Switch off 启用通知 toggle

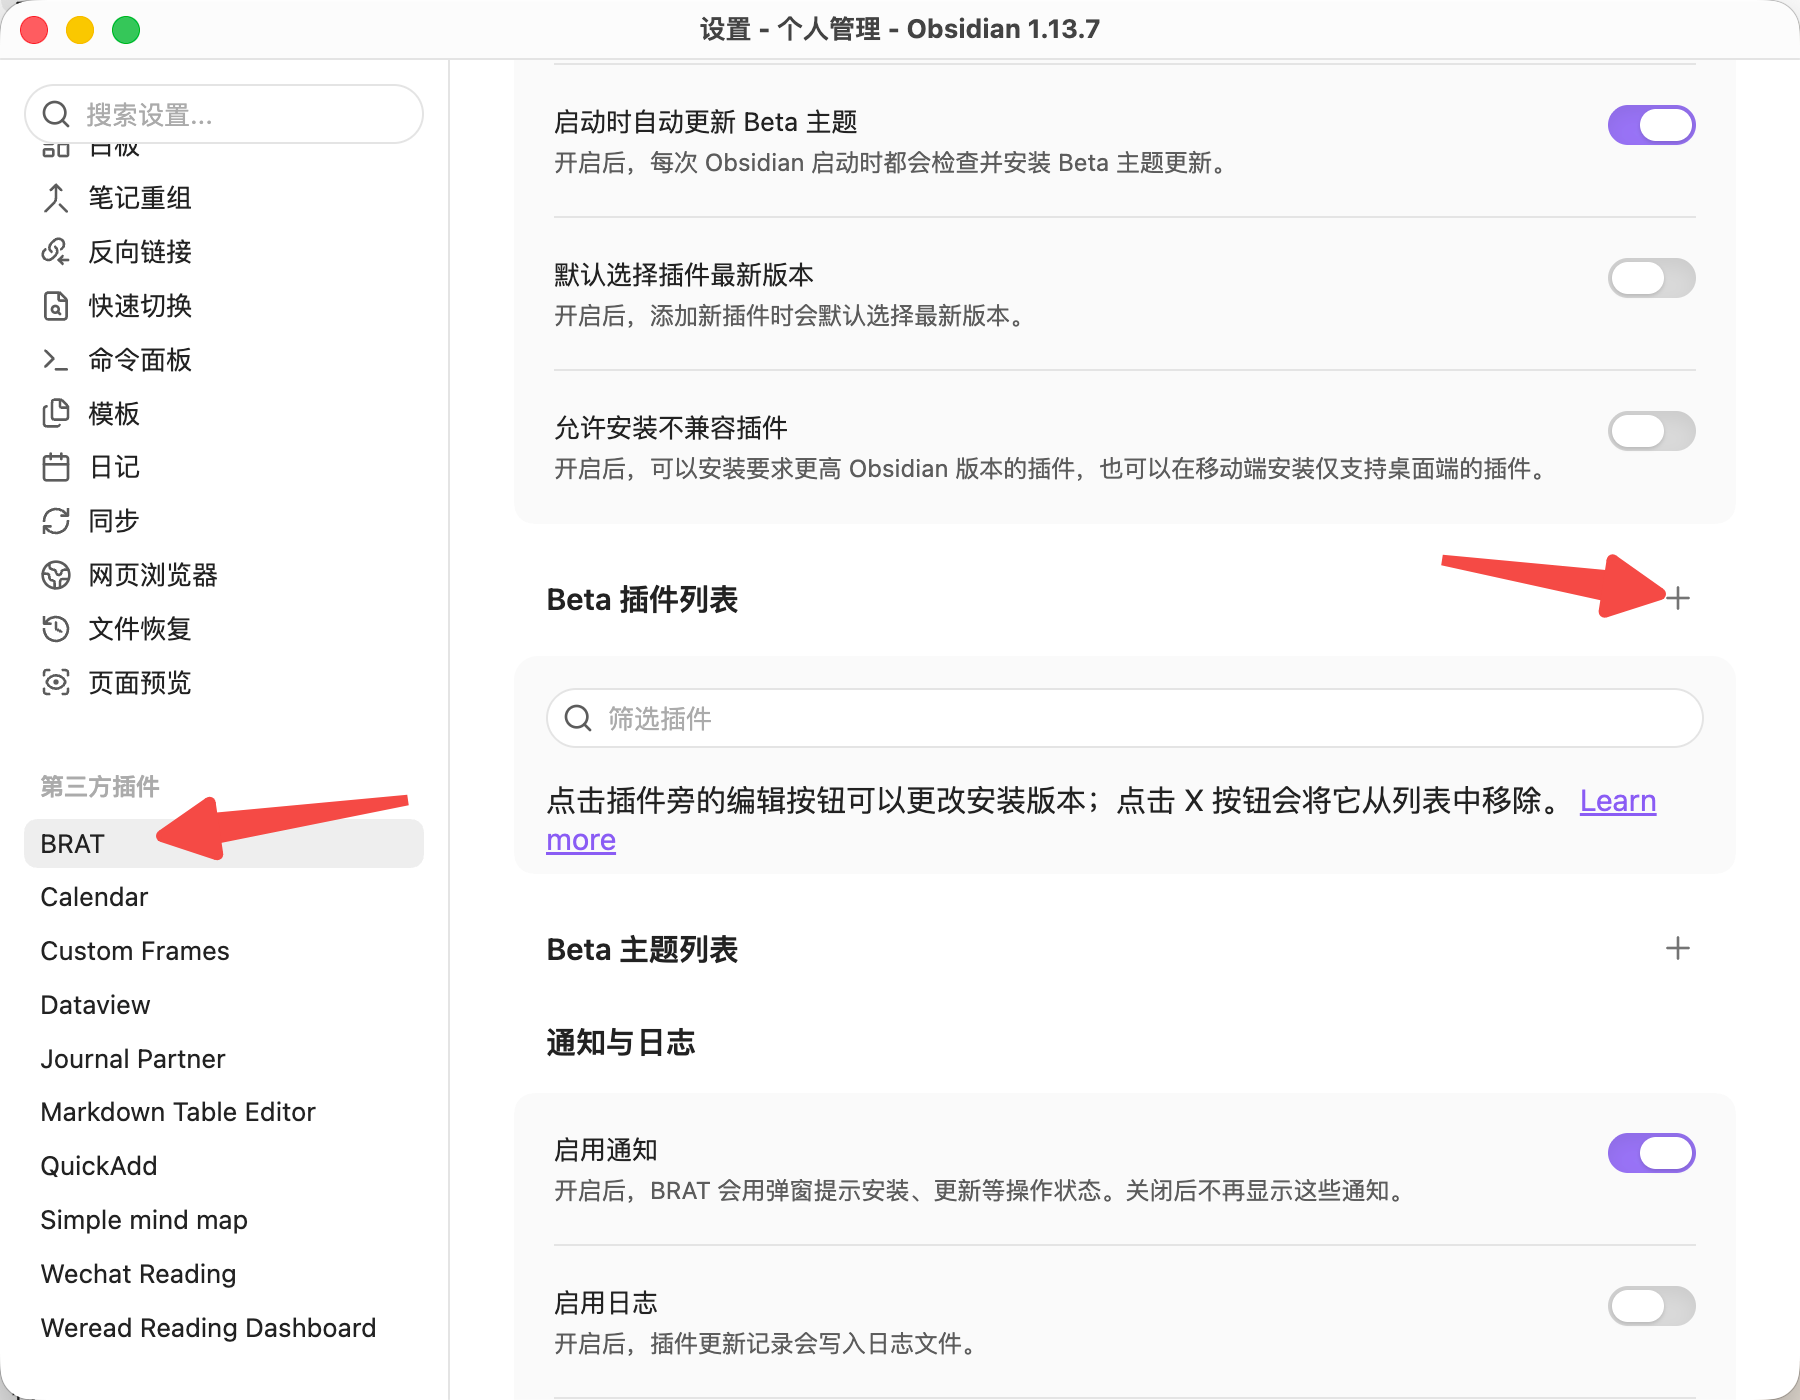(x=1651, y=1153)
